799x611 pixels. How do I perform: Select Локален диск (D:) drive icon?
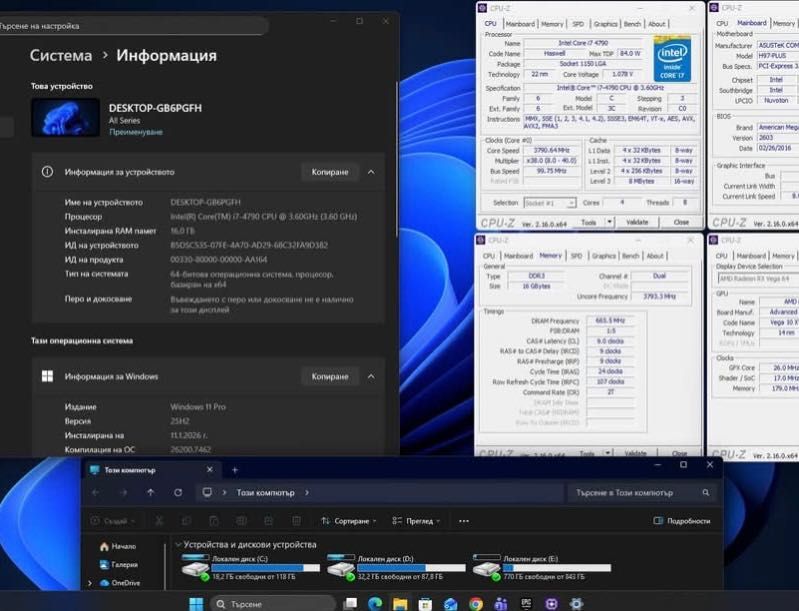click(x=341, y=567)
